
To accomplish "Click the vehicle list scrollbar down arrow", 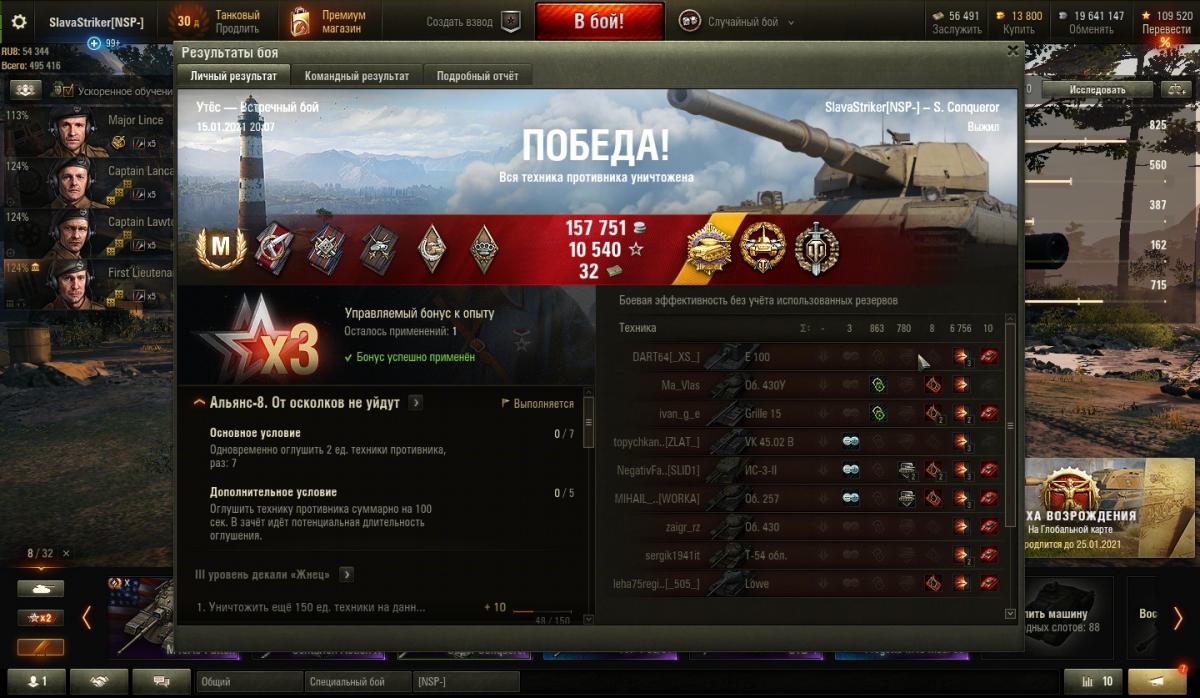I will coord(1009,614).
